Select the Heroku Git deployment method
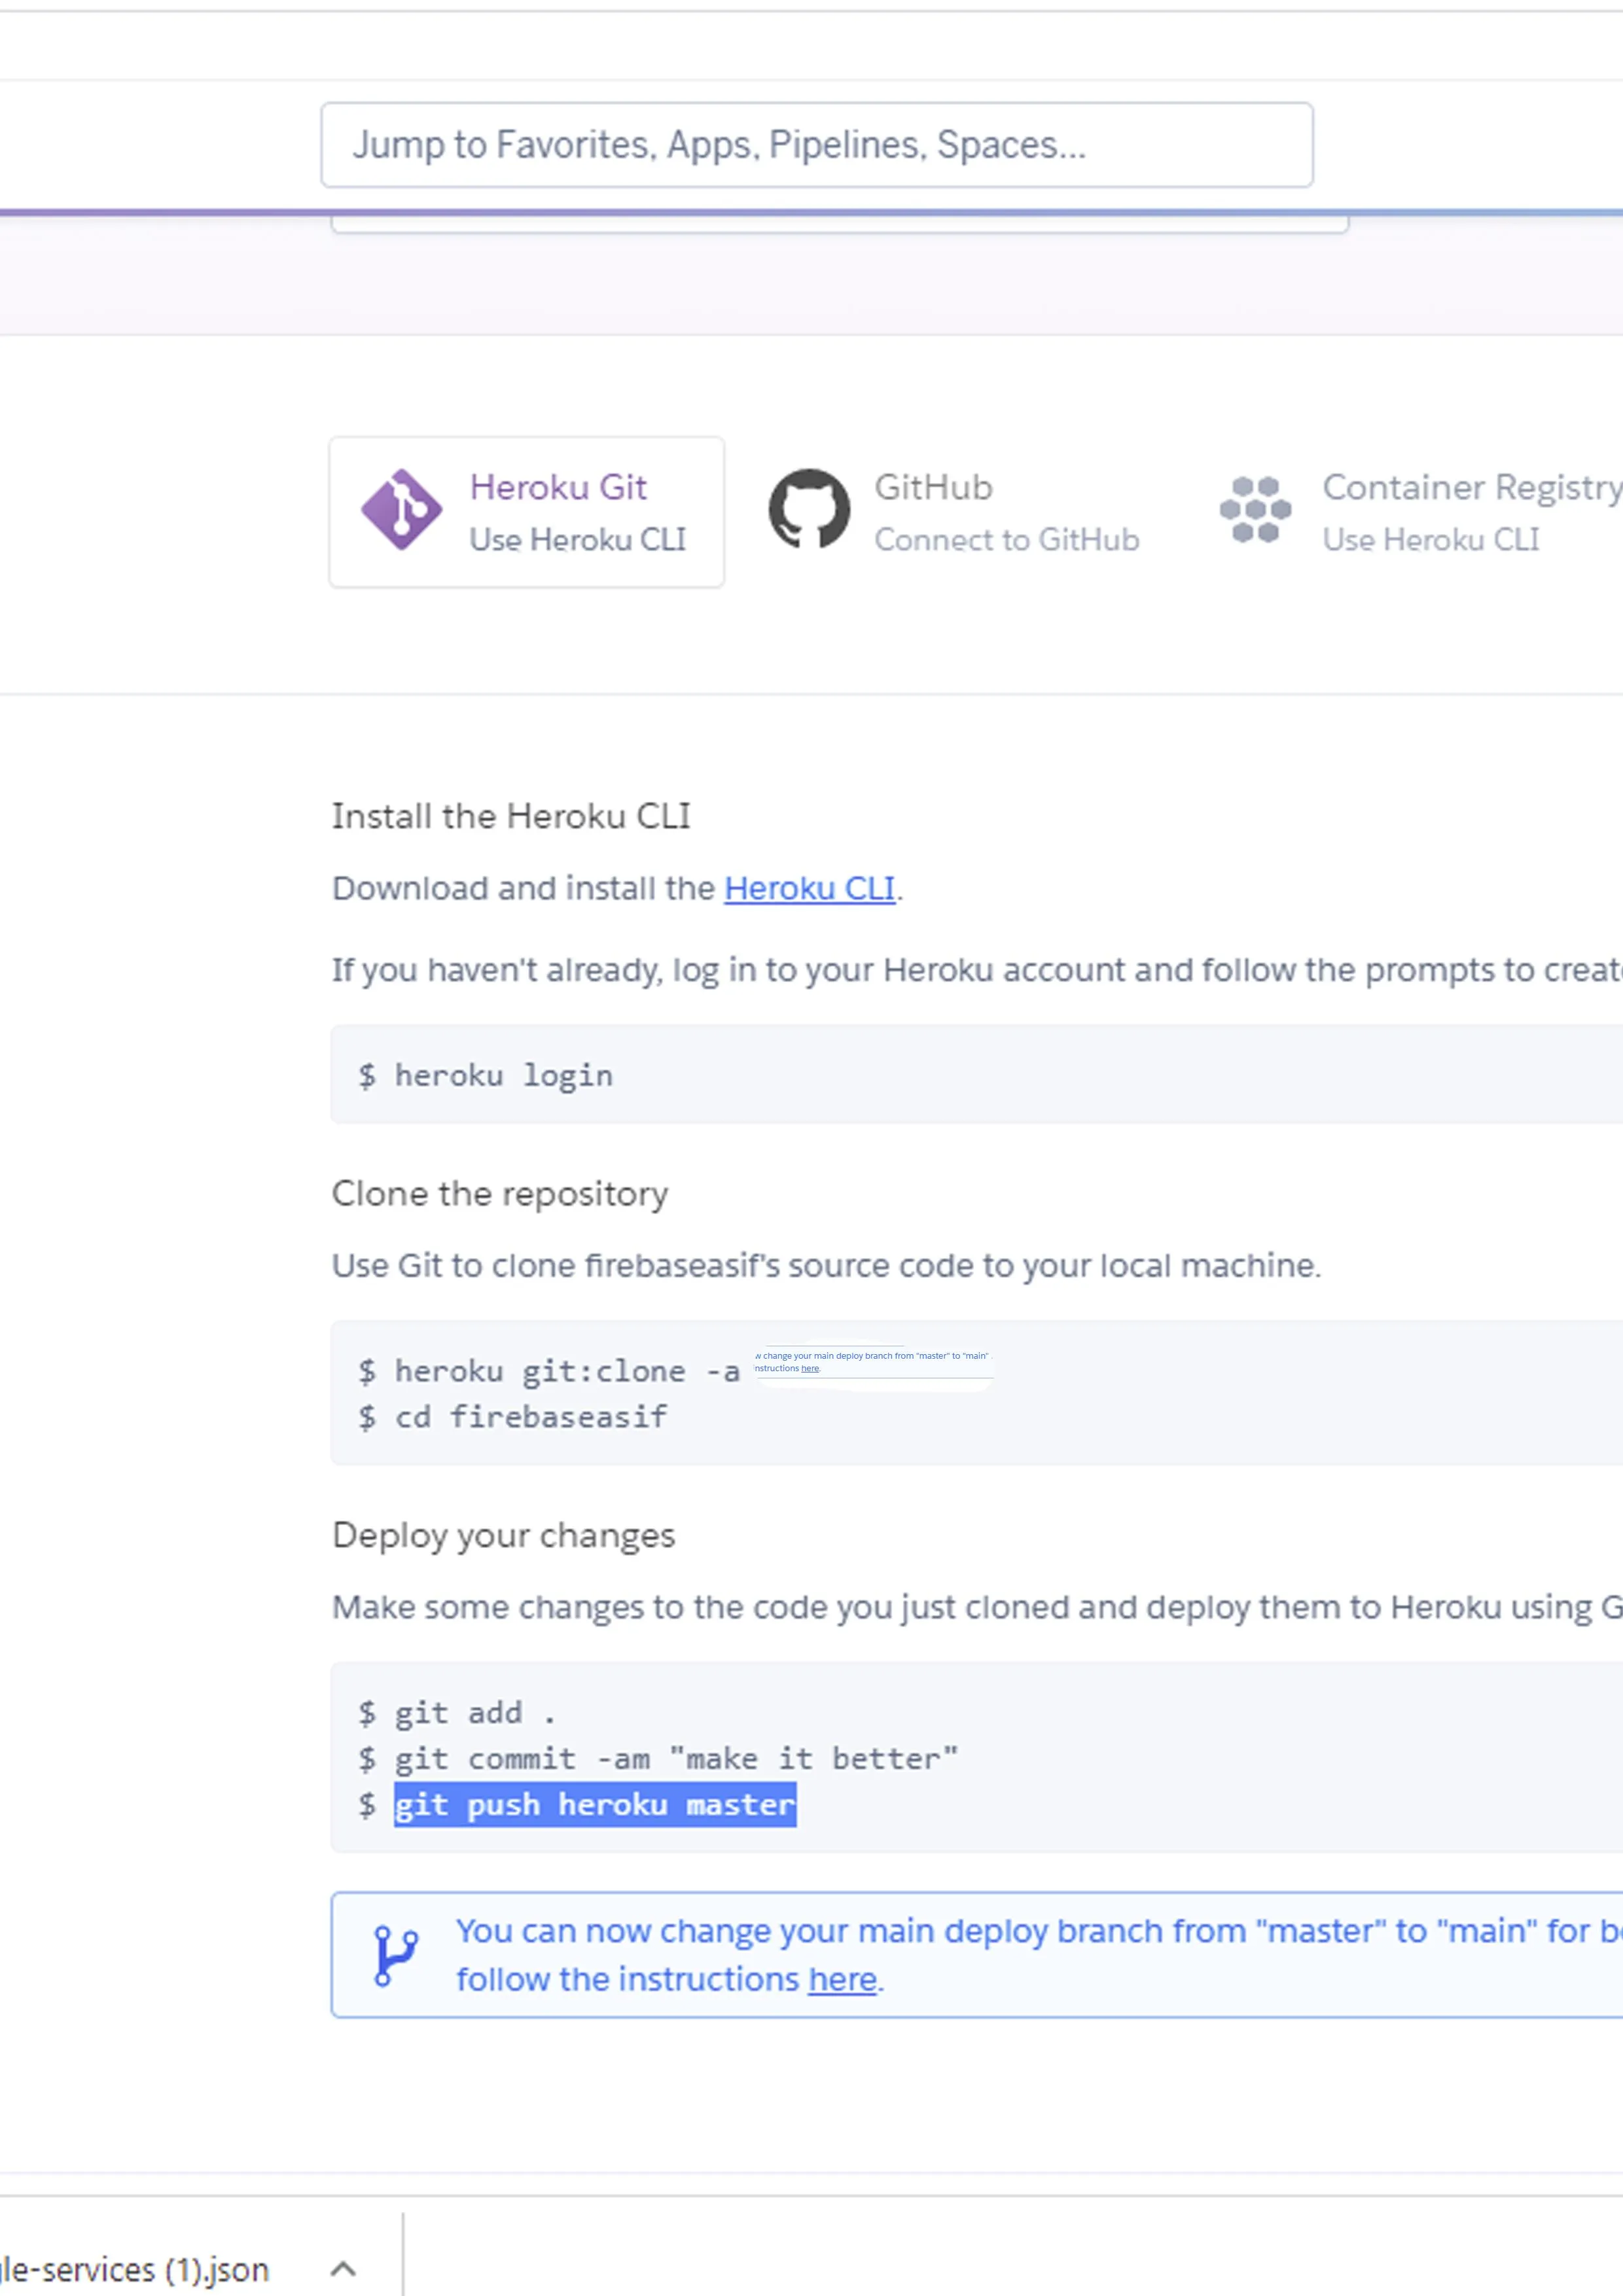1623x2296 pixels. coord(527,512)
